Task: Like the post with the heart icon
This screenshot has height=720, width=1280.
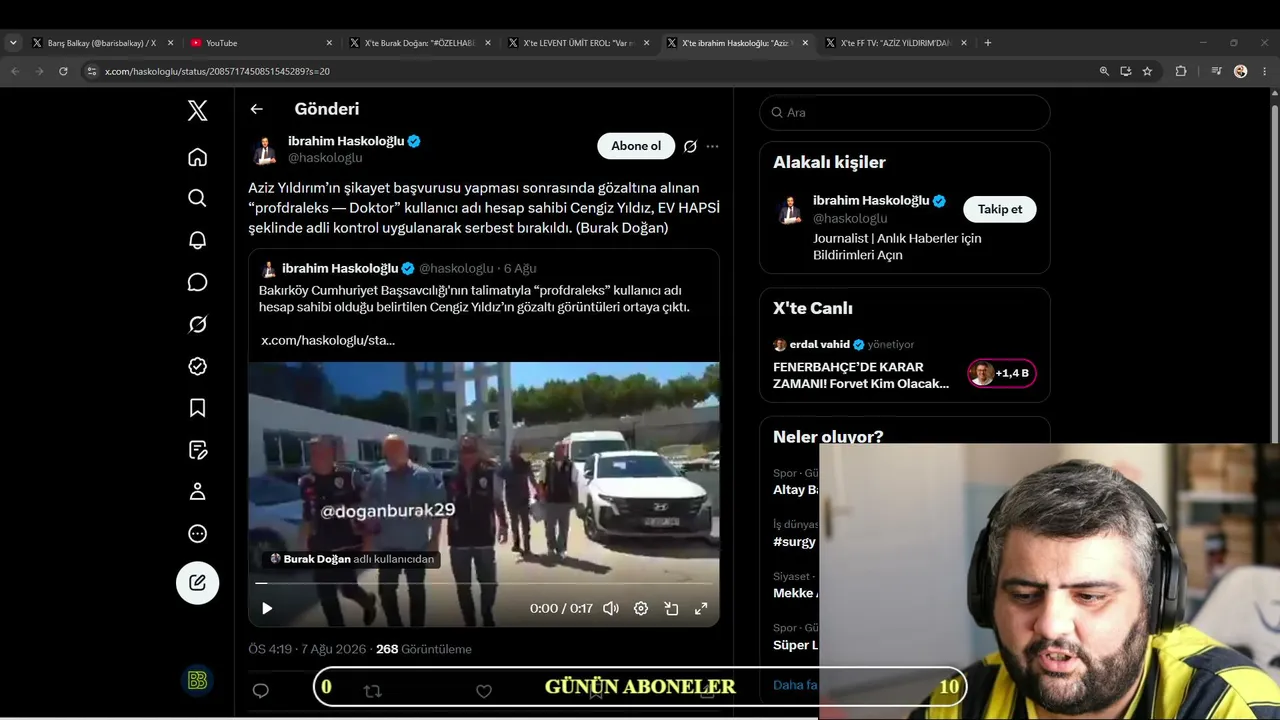Action: click(x=484, y=690)
